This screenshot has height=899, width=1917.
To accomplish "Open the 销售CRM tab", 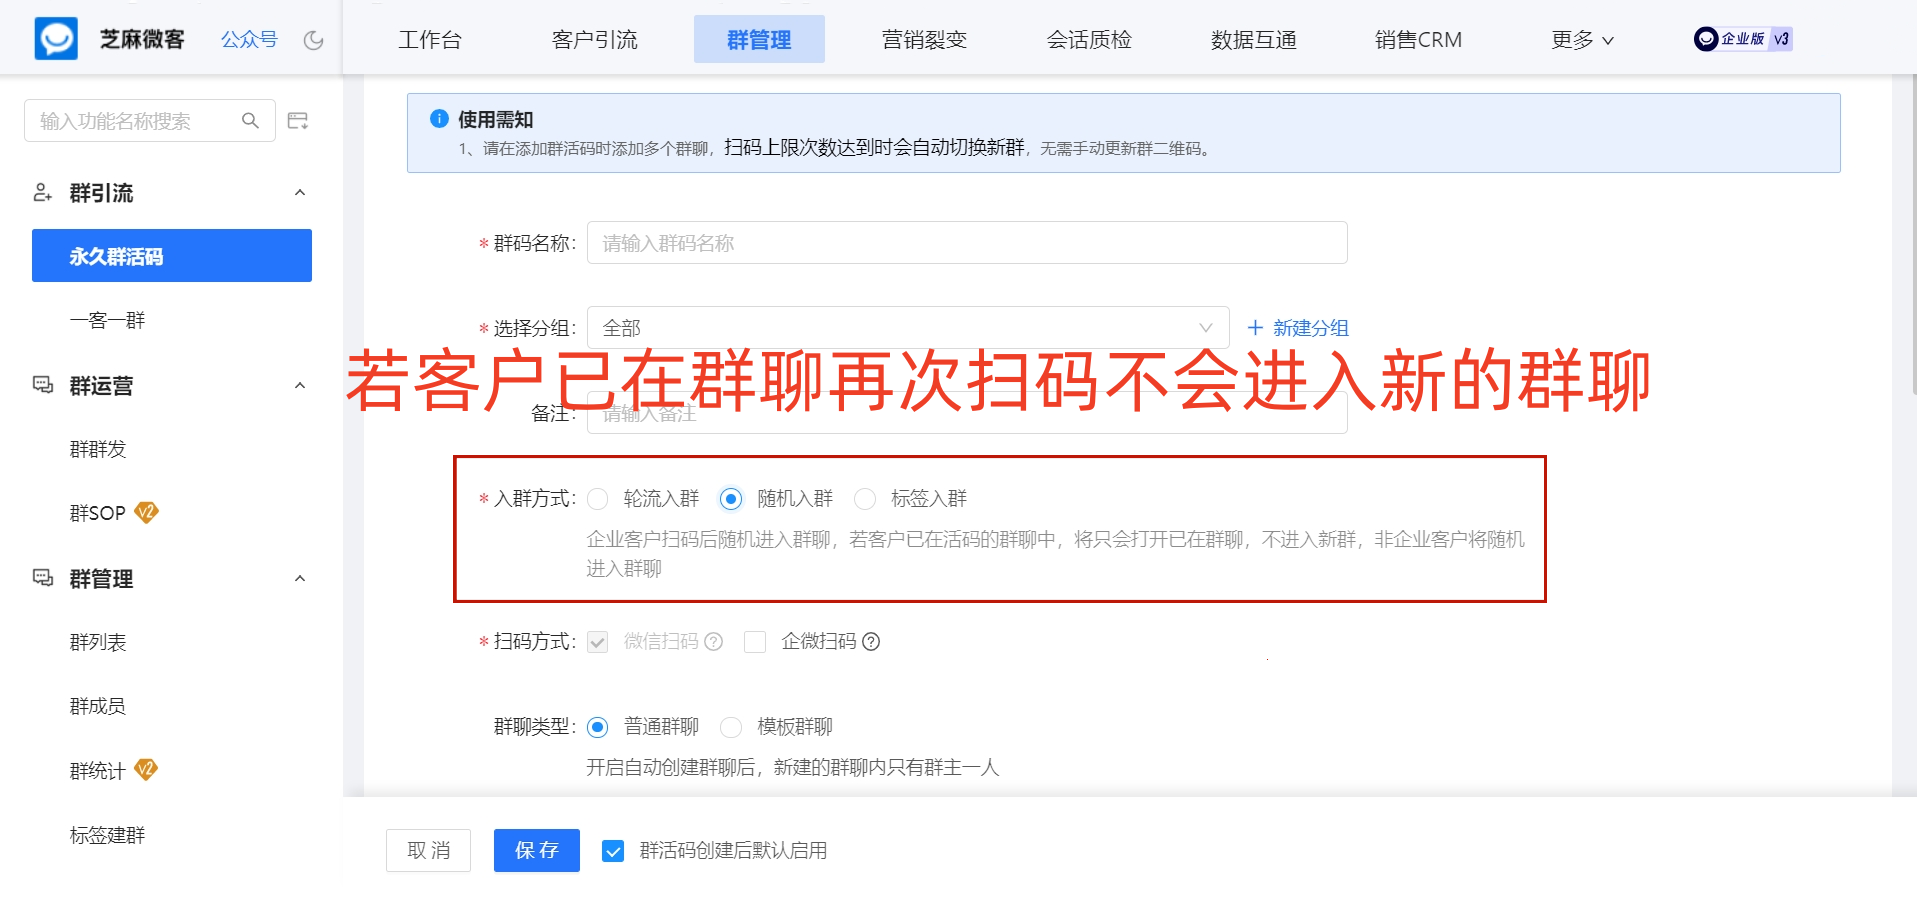I will (1418, 40).
